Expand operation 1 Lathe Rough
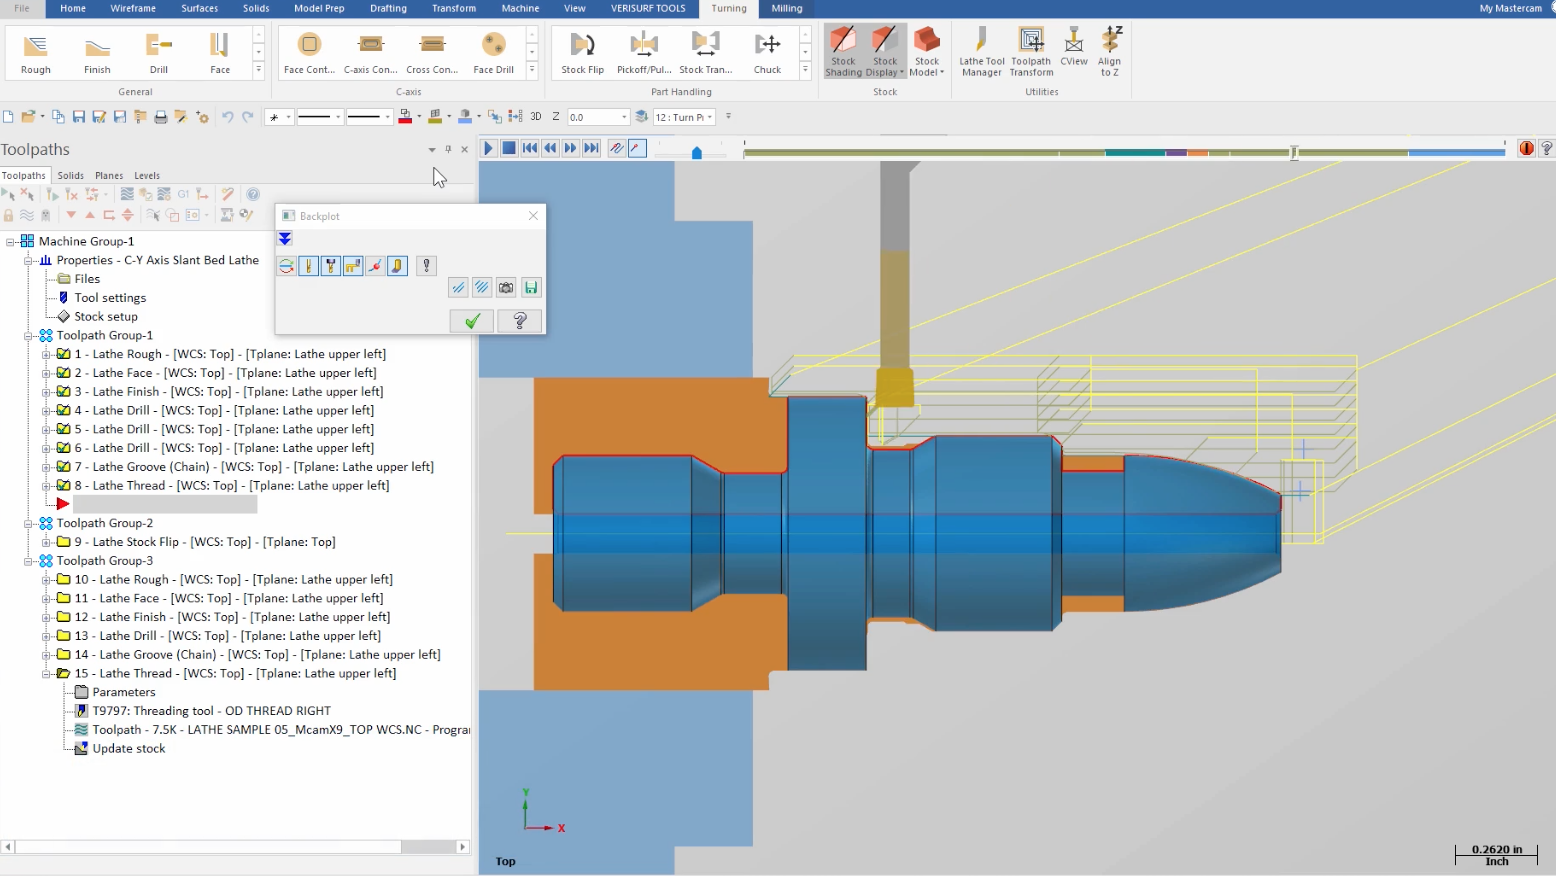This screenshot has height=876, width=1556. point(46,355)
